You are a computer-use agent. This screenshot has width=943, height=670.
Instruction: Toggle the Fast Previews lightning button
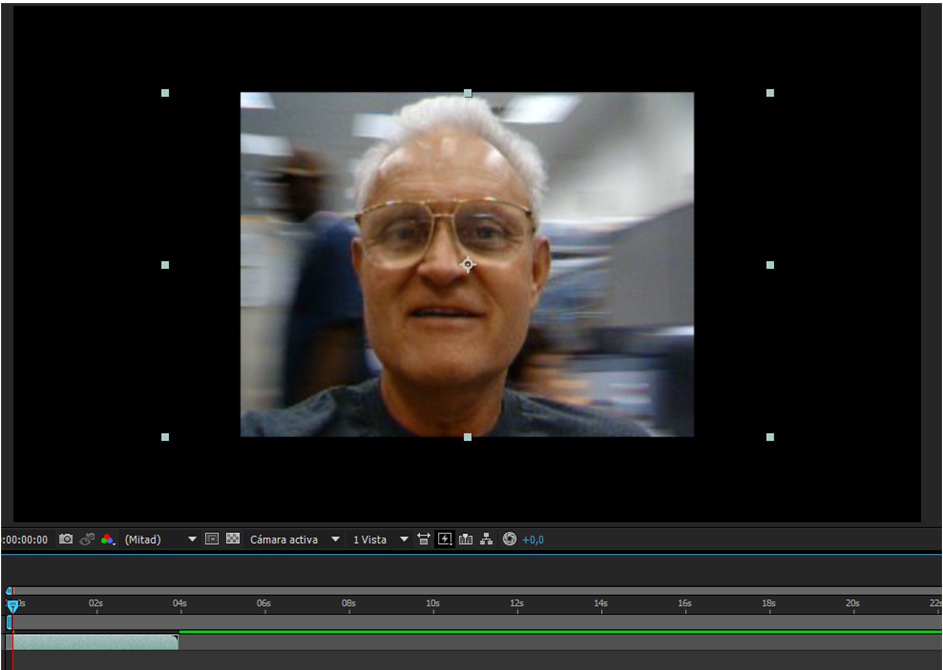tap(445, 539)
